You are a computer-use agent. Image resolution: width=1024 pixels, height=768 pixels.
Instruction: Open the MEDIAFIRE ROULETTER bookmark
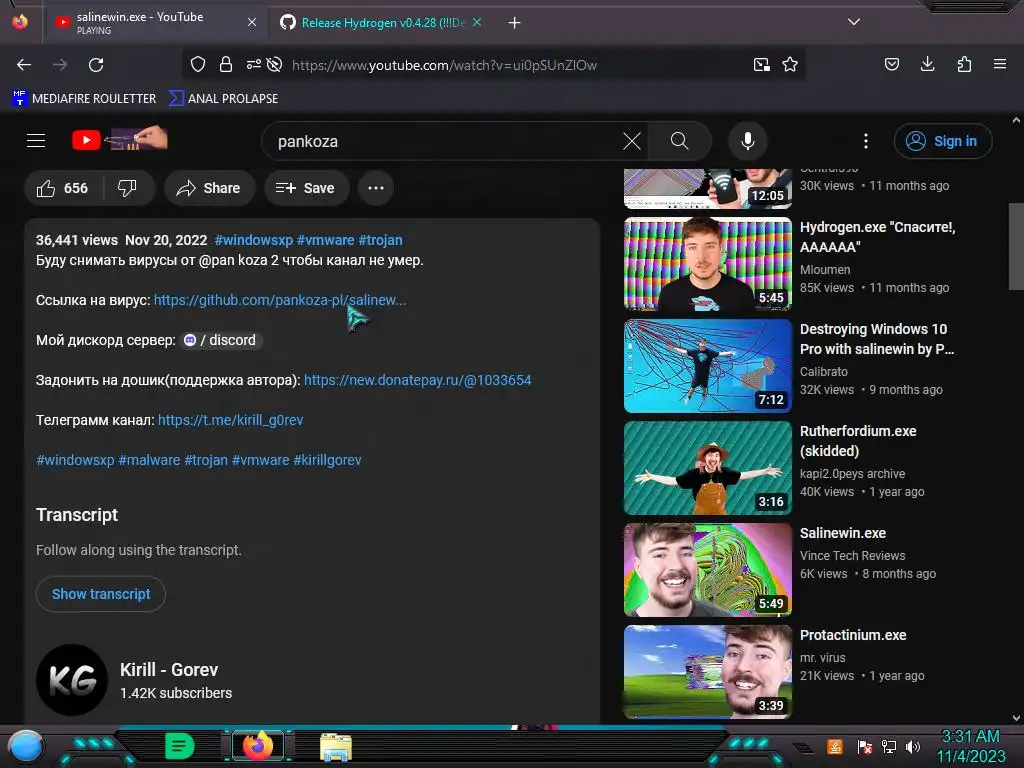84,98
